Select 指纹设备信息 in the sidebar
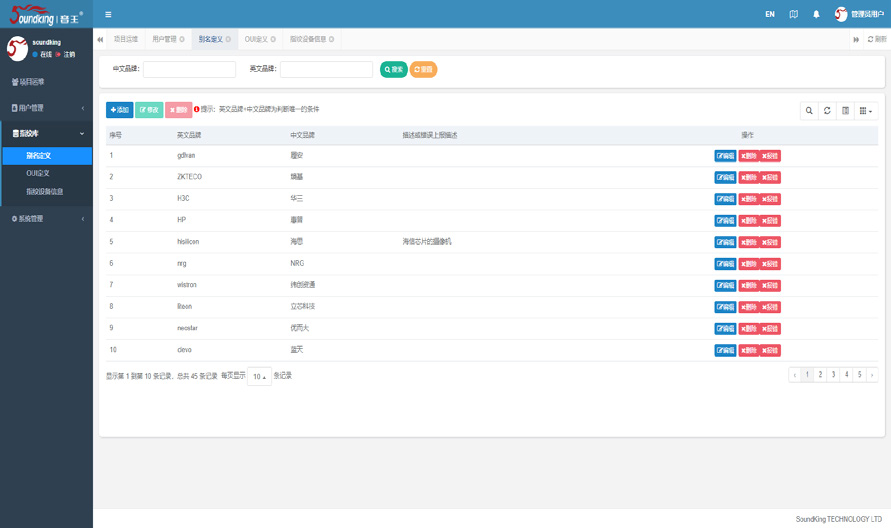This screenshot has height=528, width=891. pyautogui.click(x=47, y=192)
